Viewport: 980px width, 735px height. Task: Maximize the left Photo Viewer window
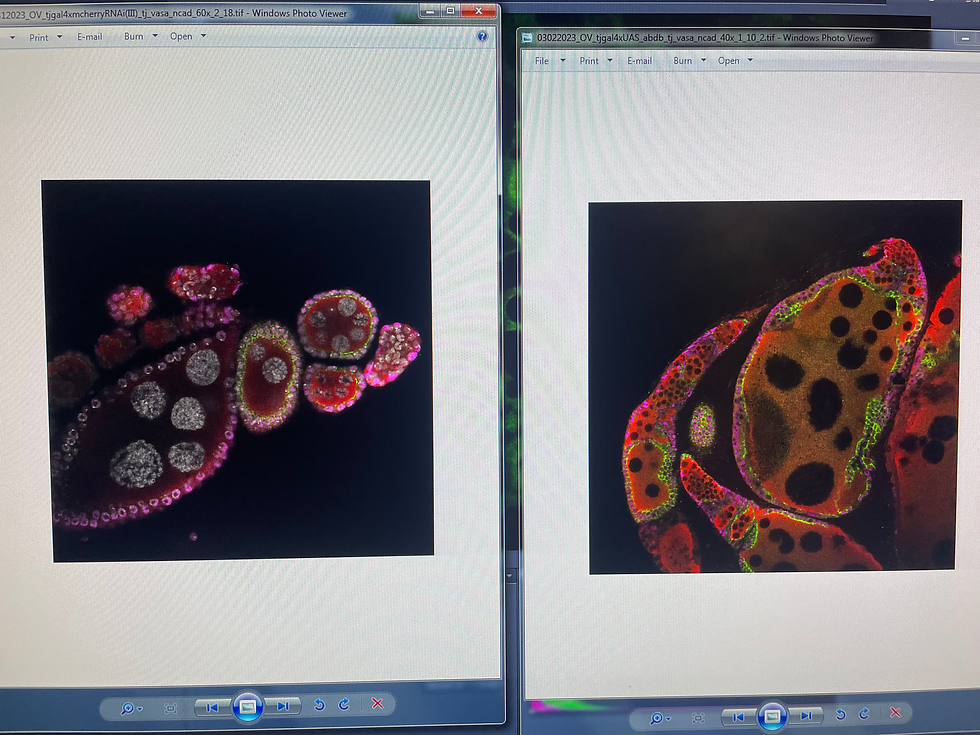coord(451,11)
